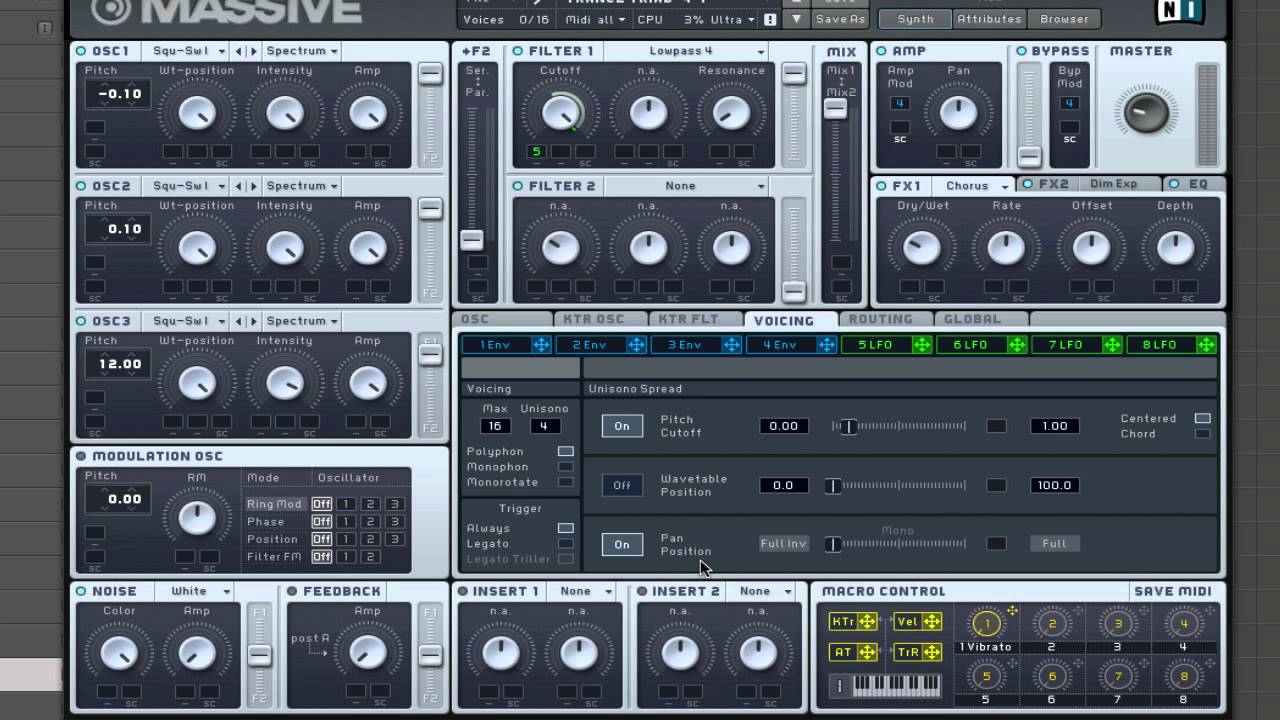Click the 5 LFO green move handle
The width and height of the screenshot is (1280, 720).
tap(921, 345)
